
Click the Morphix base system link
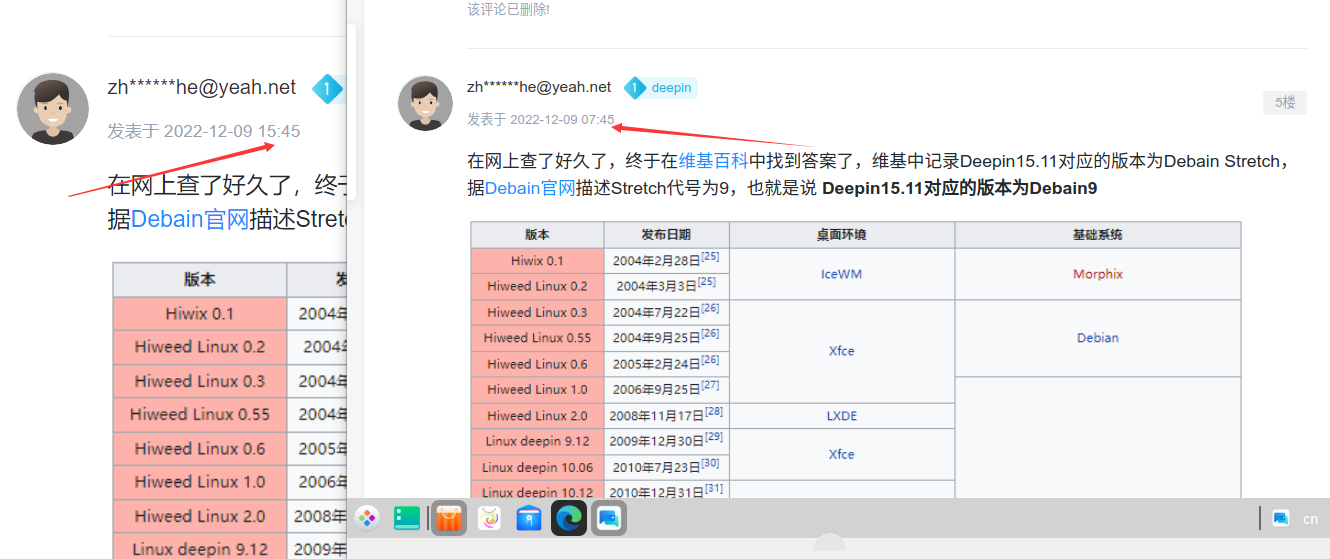point(1098,274)
